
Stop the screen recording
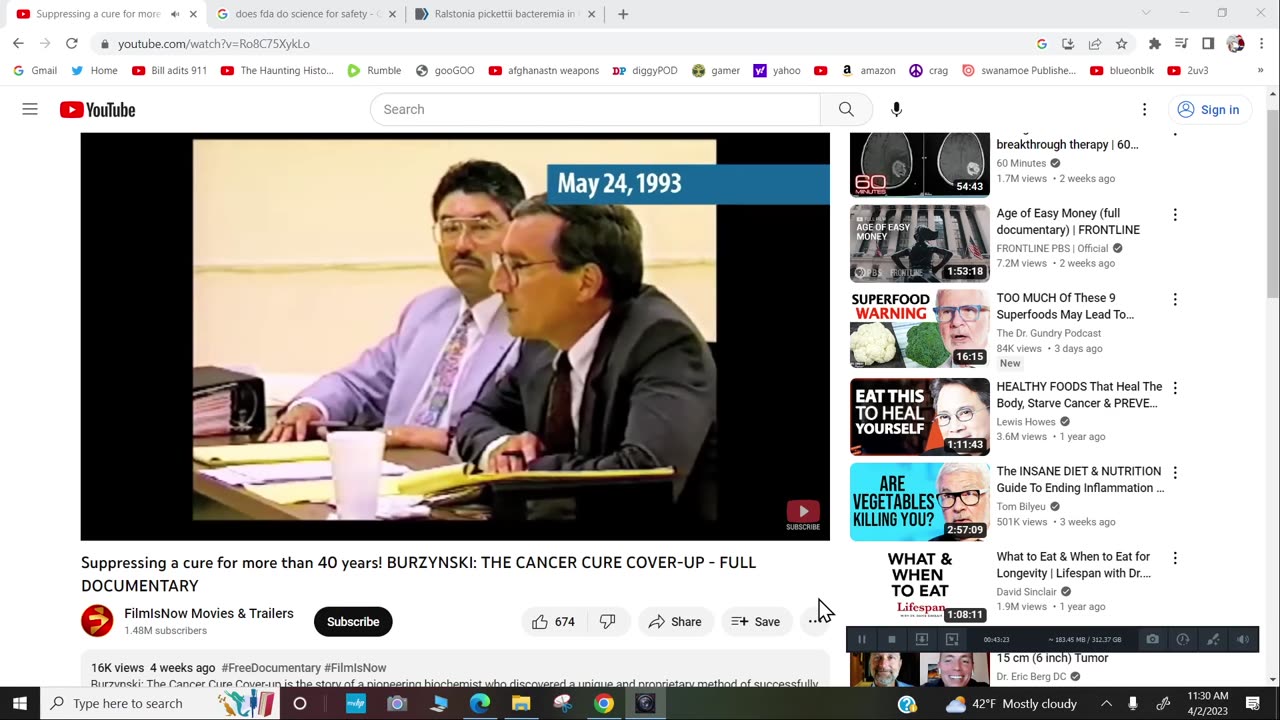click(892, 639)
